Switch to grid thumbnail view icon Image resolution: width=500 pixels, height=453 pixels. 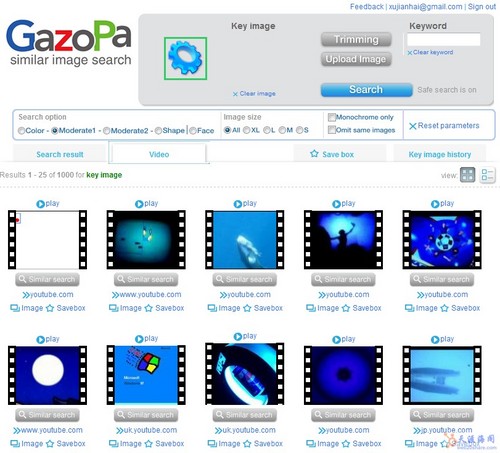467,175
